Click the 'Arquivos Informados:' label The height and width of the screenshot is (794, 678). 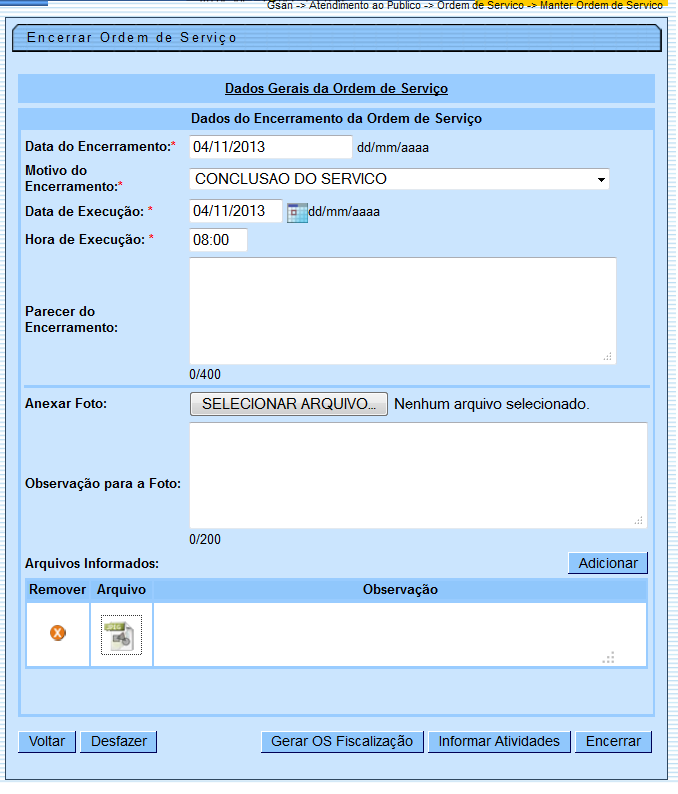click(x=92, y=564)
